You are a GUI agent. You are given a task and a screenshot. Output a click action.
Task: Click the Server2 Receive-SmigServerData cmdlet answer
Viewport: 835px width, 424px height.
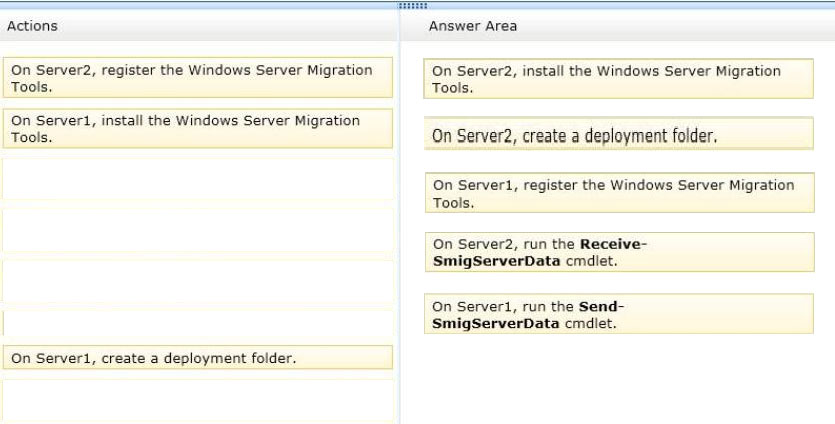coord(619,252)
